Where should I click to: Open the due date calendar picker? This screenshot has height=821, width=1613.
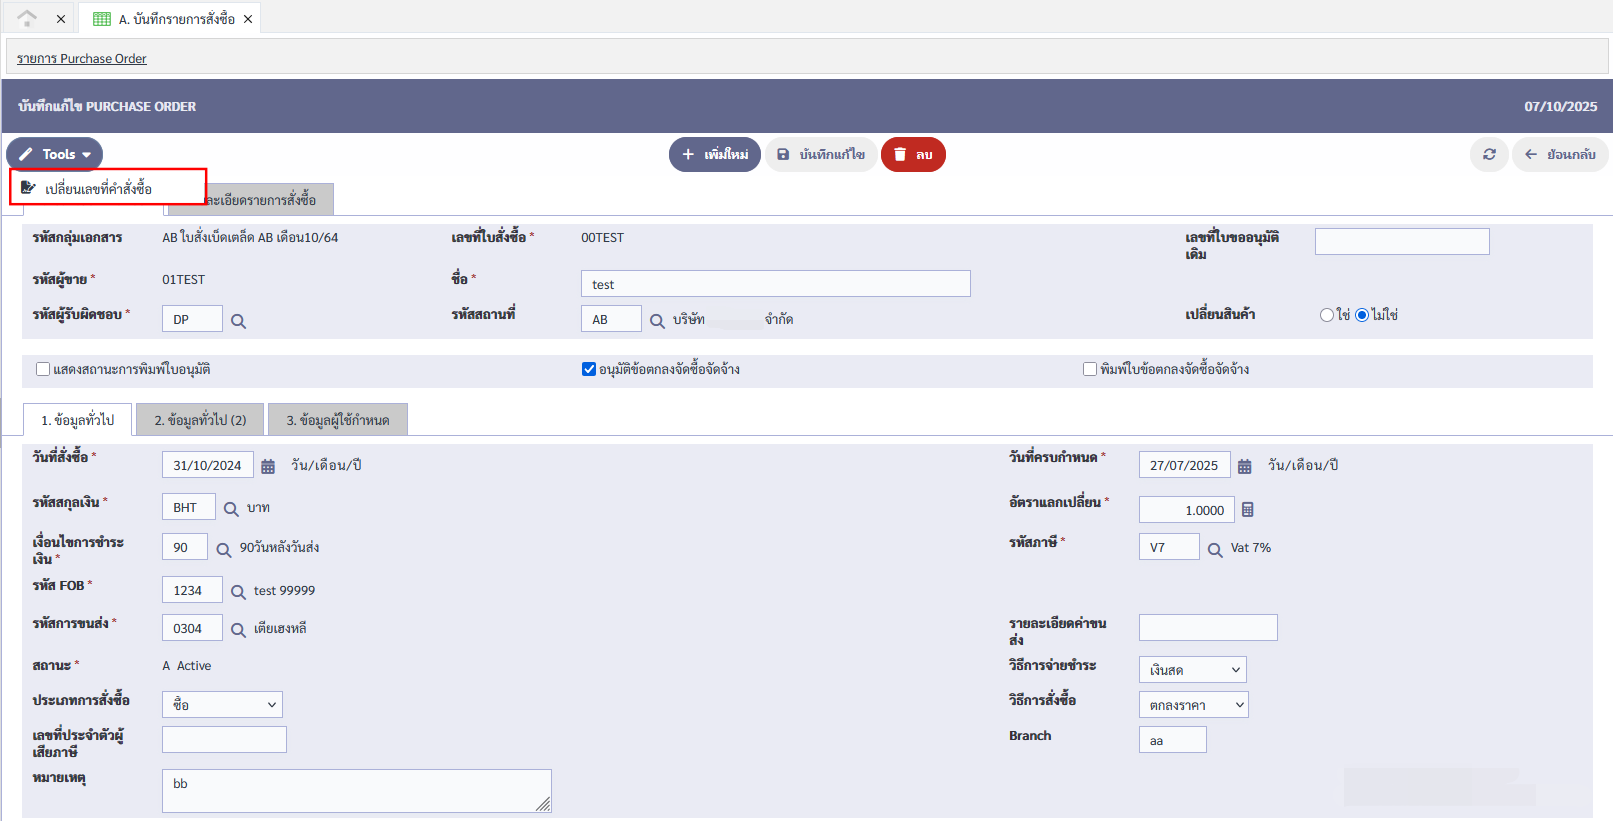pyautogui.click(x=1244, y=466)
